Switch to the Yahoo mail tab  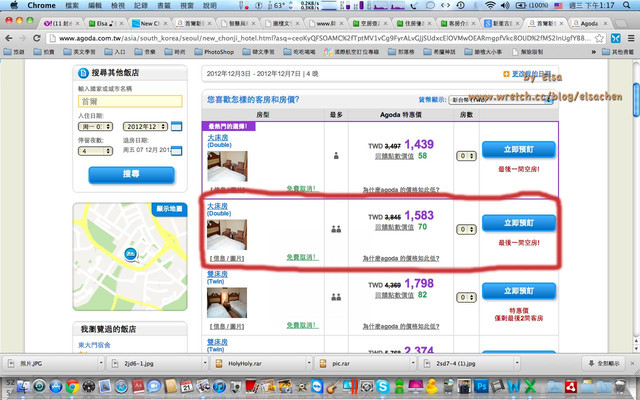(61, 23)
